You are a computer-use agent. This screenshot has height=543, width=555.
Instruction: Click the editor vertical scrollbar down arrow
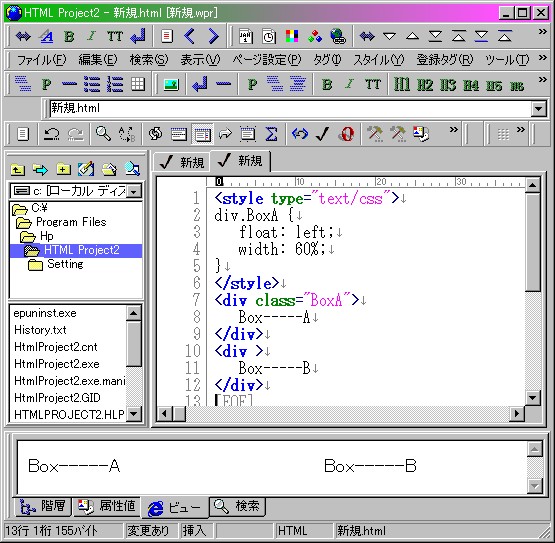533,398
